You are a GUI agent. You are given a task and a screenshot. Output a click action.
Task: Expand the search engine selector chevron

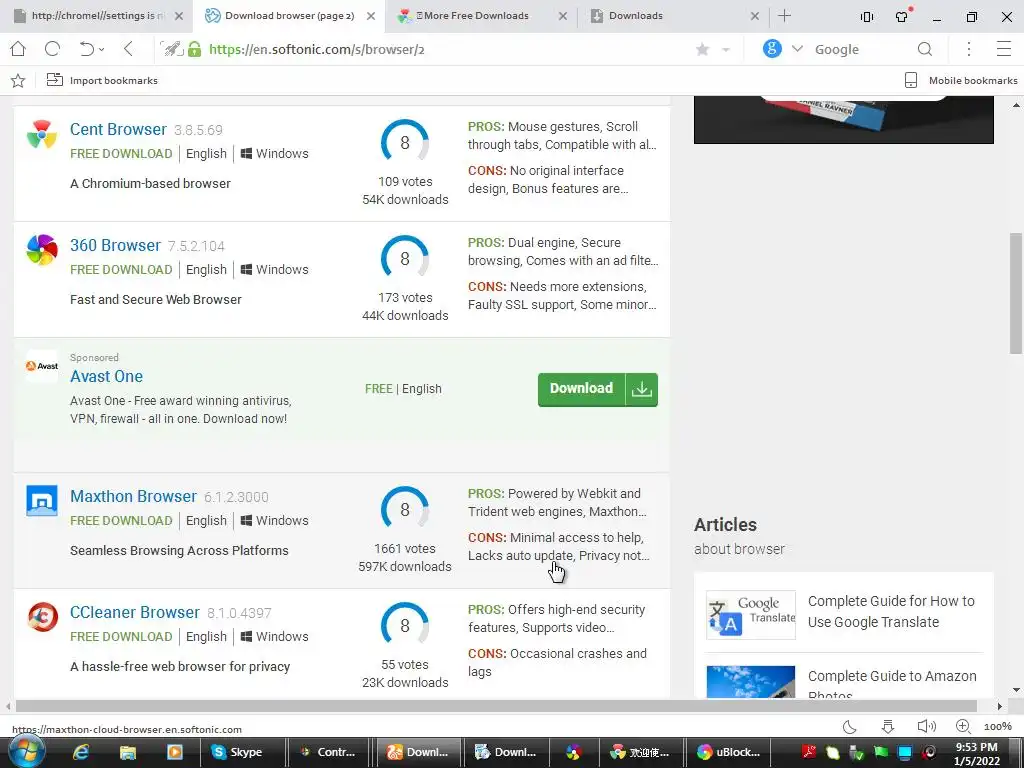coord(797,49)
